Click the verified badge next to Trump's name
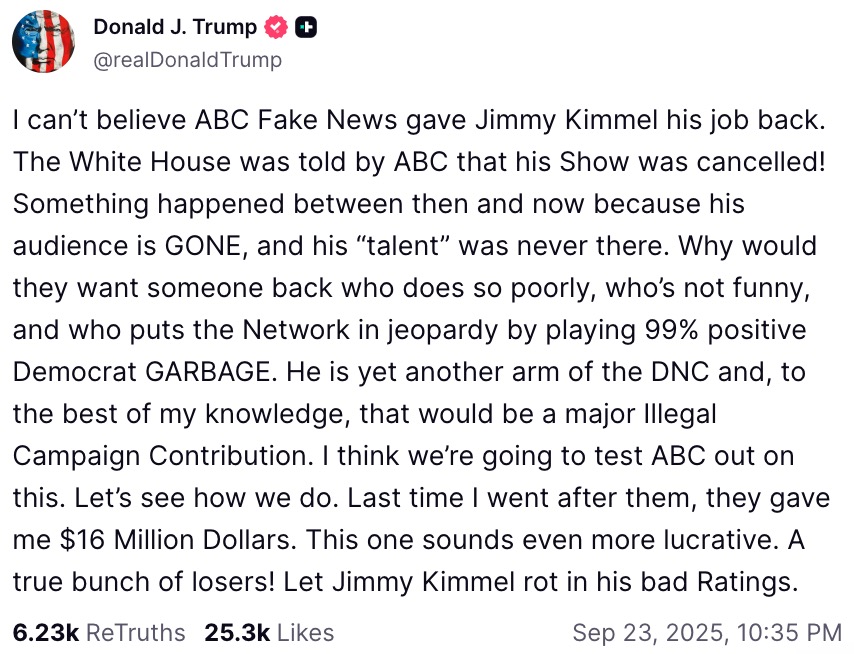The height and width of the screenshot is (654, 854). (x=275, y=27)
